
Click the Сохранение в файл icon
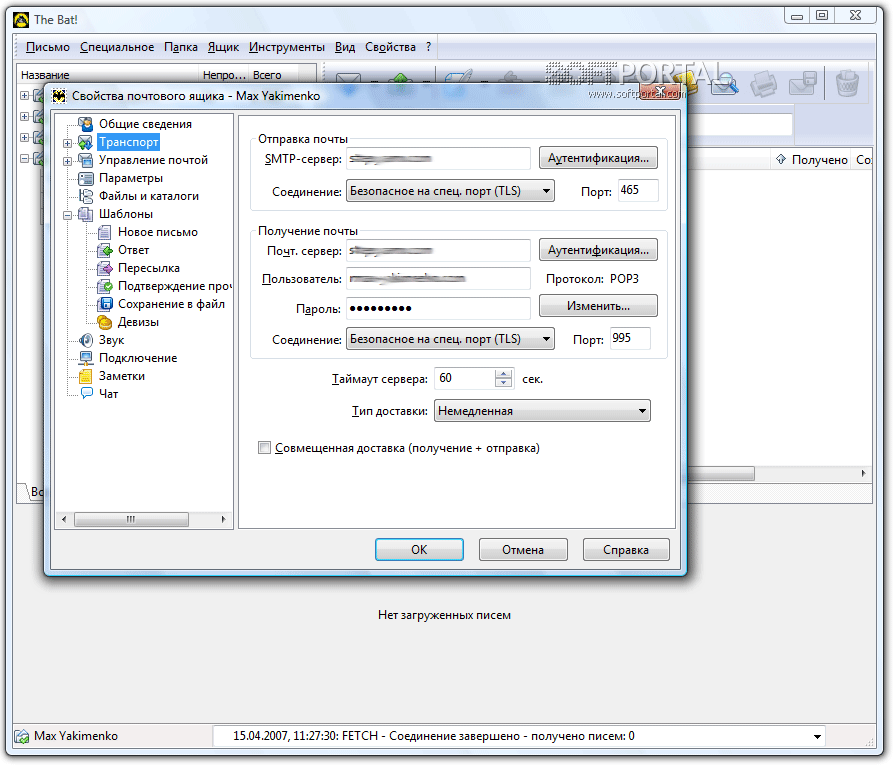(x=104, y=304)
